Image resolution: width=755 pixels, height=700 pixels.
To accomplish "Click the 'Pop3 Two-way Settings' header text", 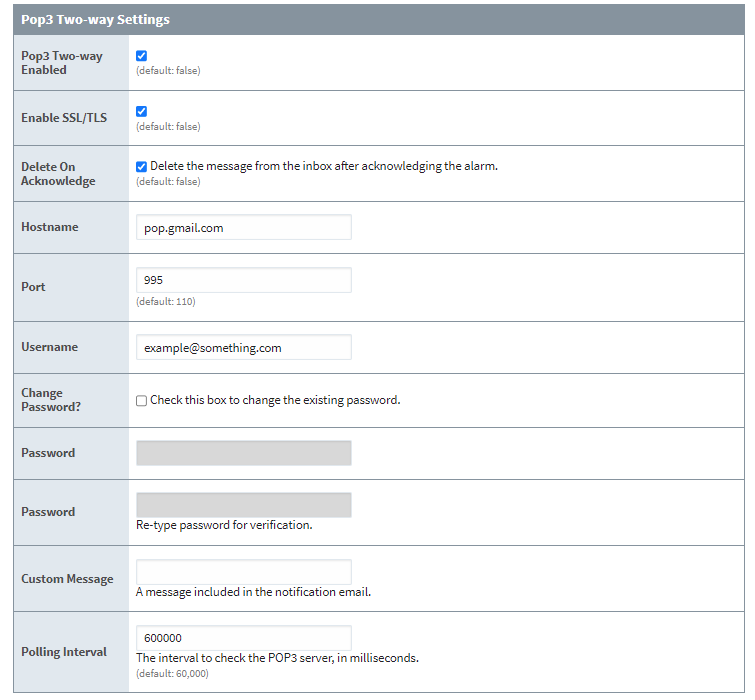I will 95,20.
